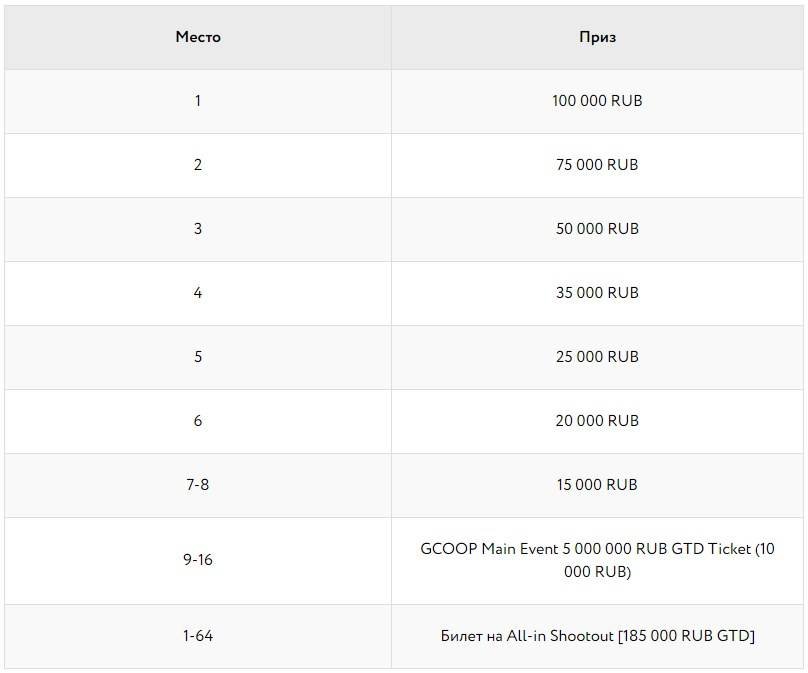The image size is (808, 673).
Task: Click the "Место" column header
Action: point(197,37)
